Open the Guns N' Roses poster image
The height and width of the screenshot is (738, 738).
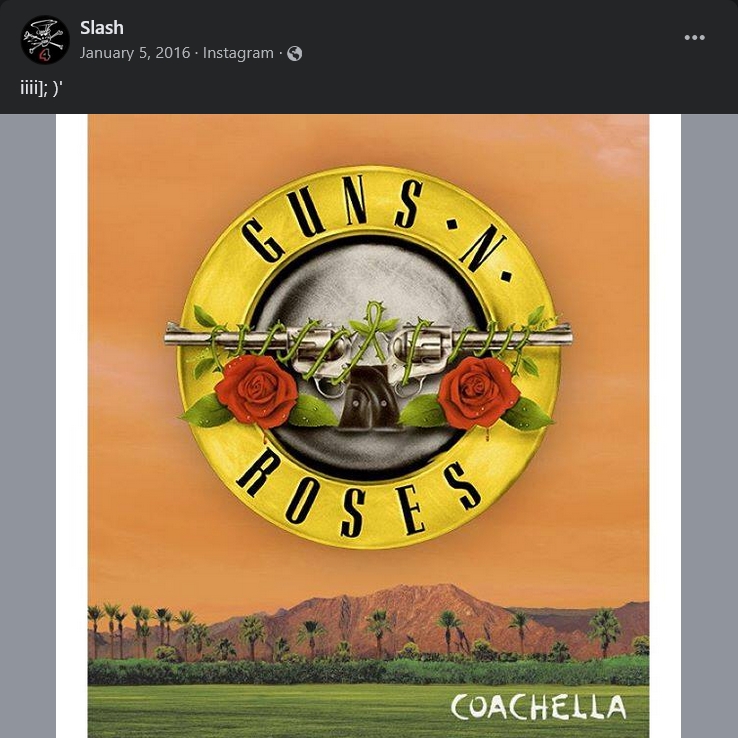pos(369,426)
